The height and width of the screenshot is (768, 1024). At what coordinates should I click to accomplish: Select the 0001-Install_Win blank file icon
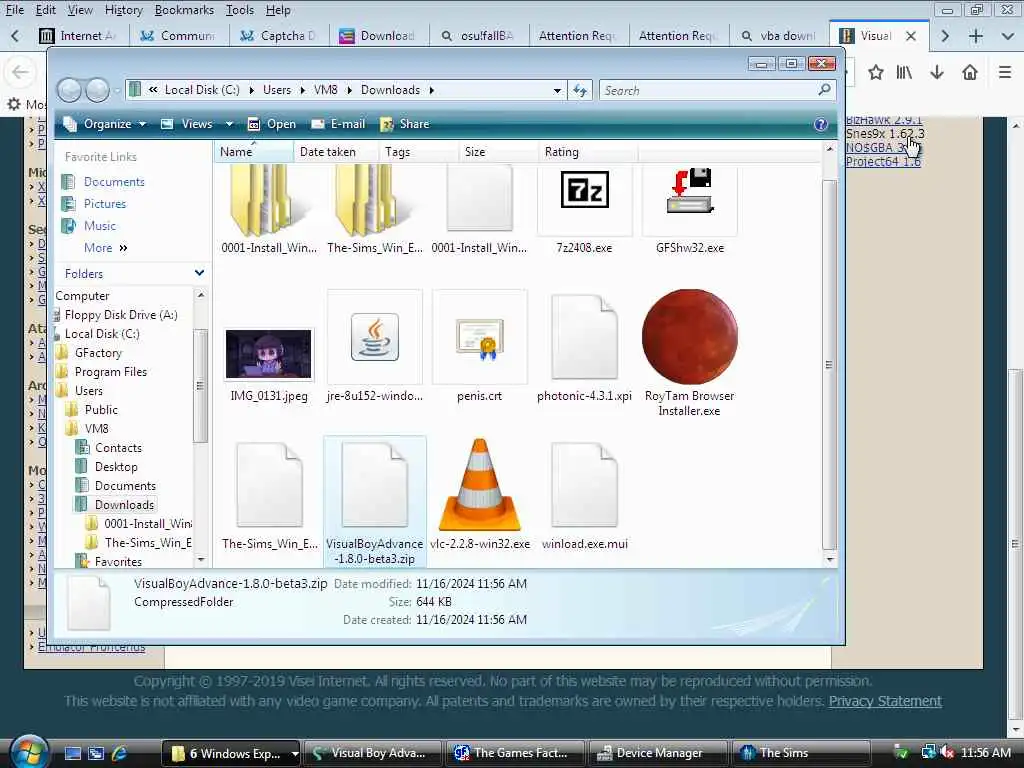pos(479,198)
